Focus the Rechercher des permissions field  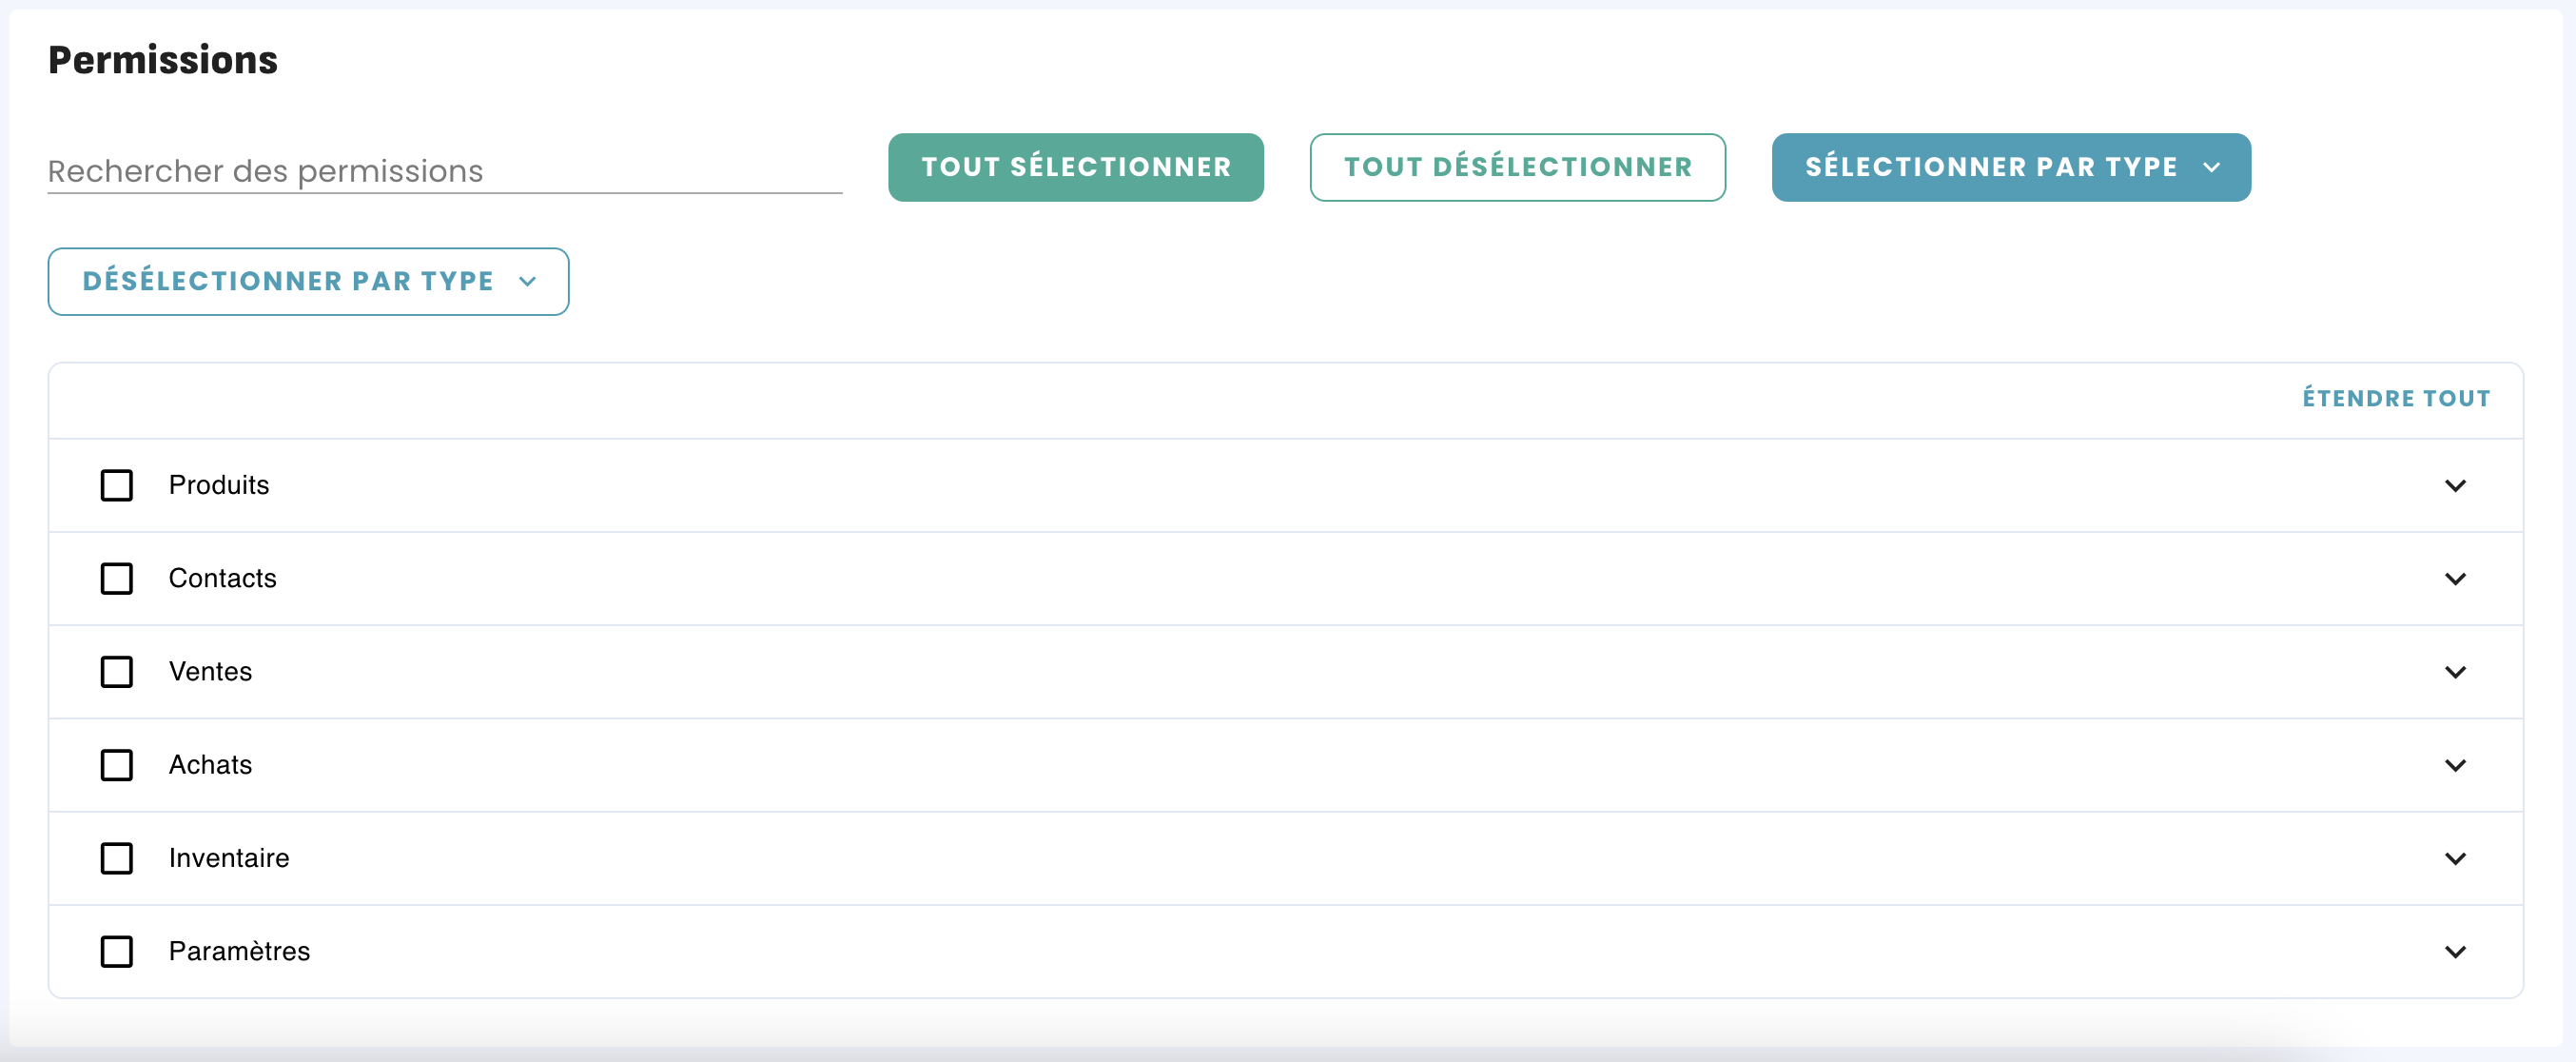[444, 171]
